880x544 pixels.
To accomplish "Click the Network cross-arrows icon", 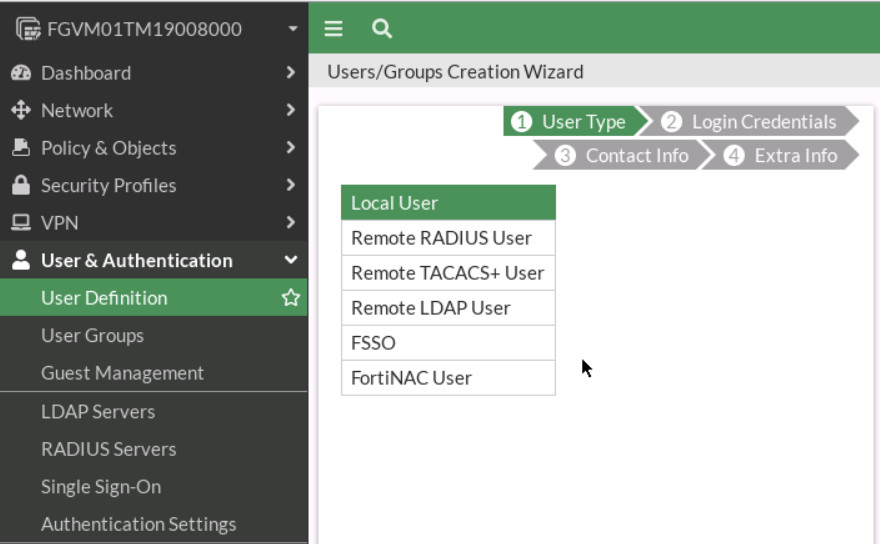I will pos(20,110).
